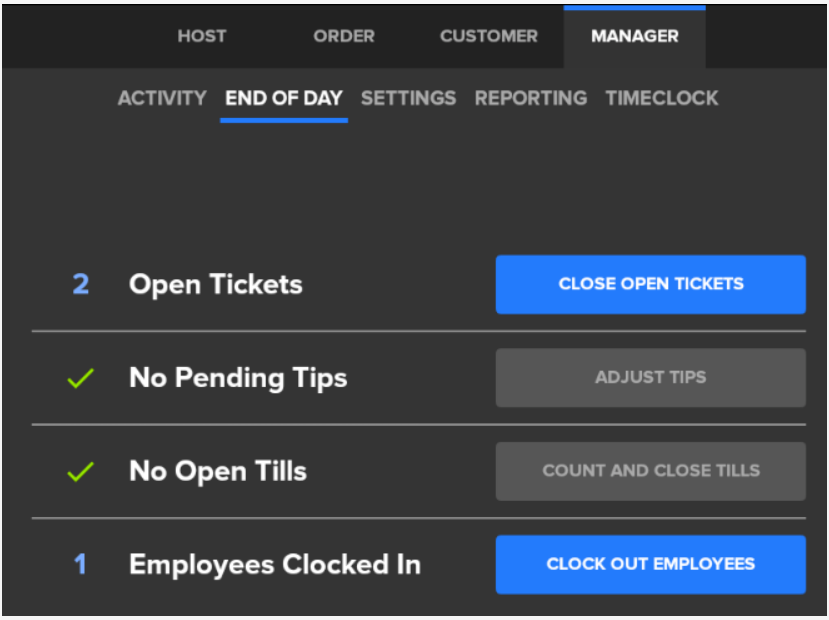Click the No Pending Tips label
Image resolution: width=829 pixels, height=620 pixels.
point(237,377)
